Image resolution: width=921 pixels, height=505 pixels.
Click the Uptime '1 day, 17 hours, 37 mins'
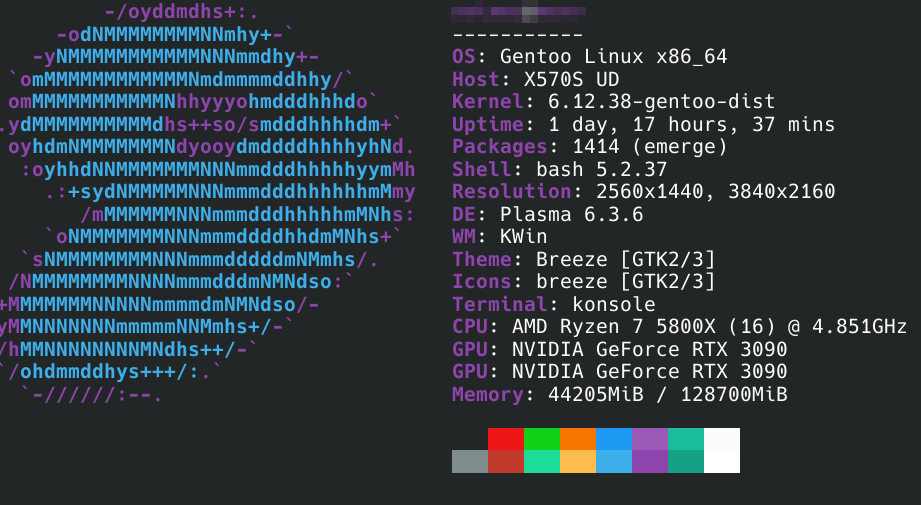coord(691,124)
